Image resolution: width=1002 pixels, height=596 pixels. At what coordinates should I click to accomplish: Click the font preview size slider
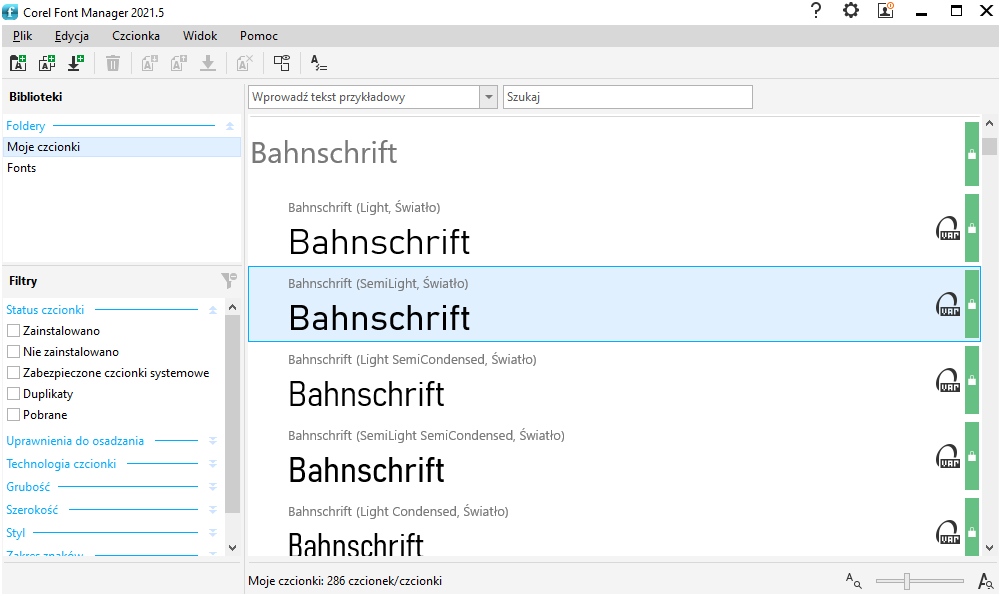[920, 580]
